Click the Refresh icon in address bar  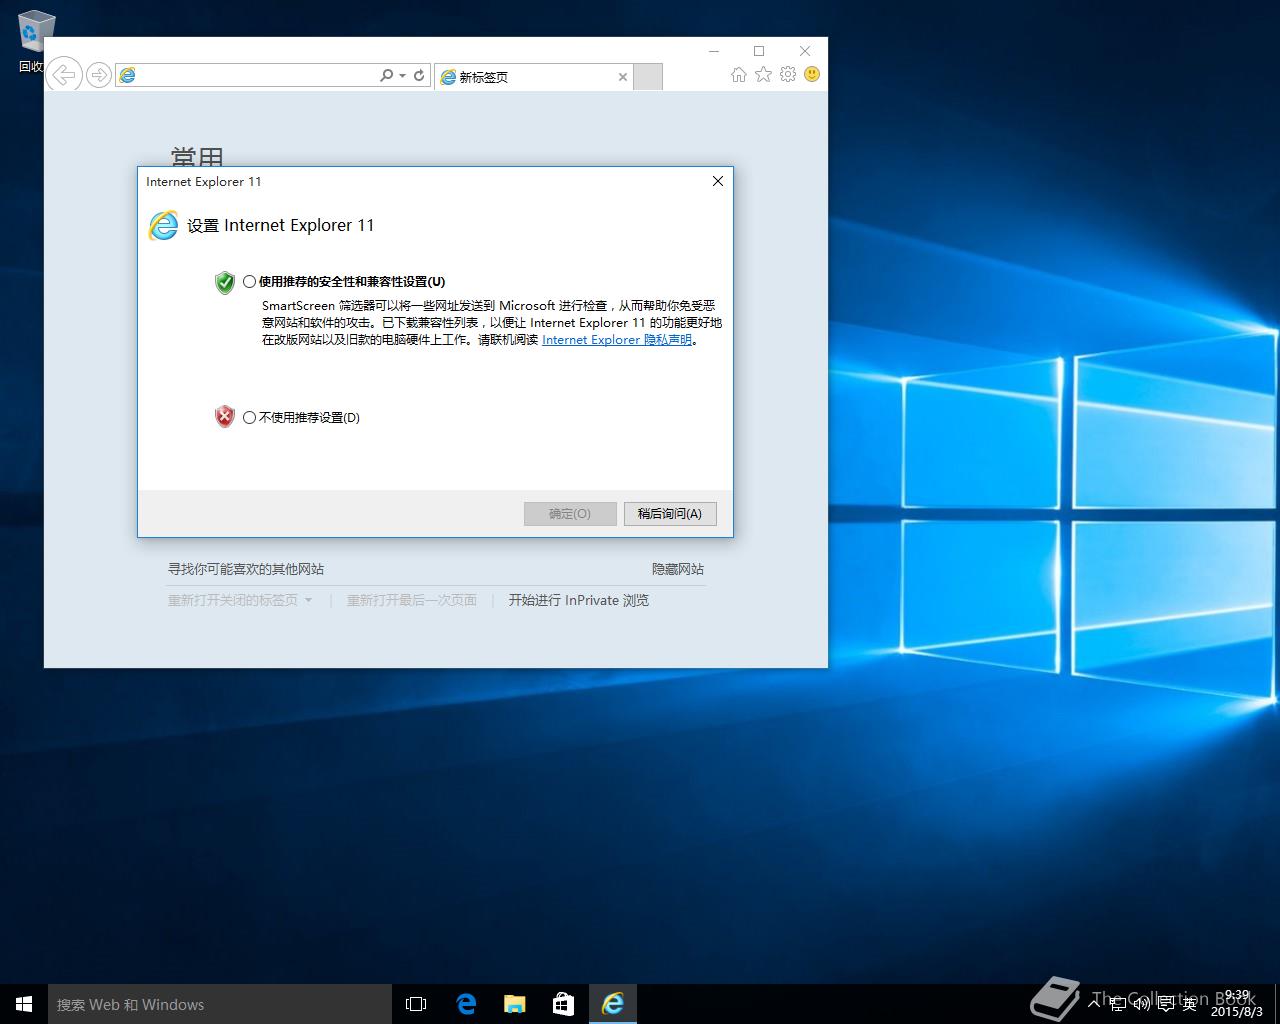tap(419, 76)
